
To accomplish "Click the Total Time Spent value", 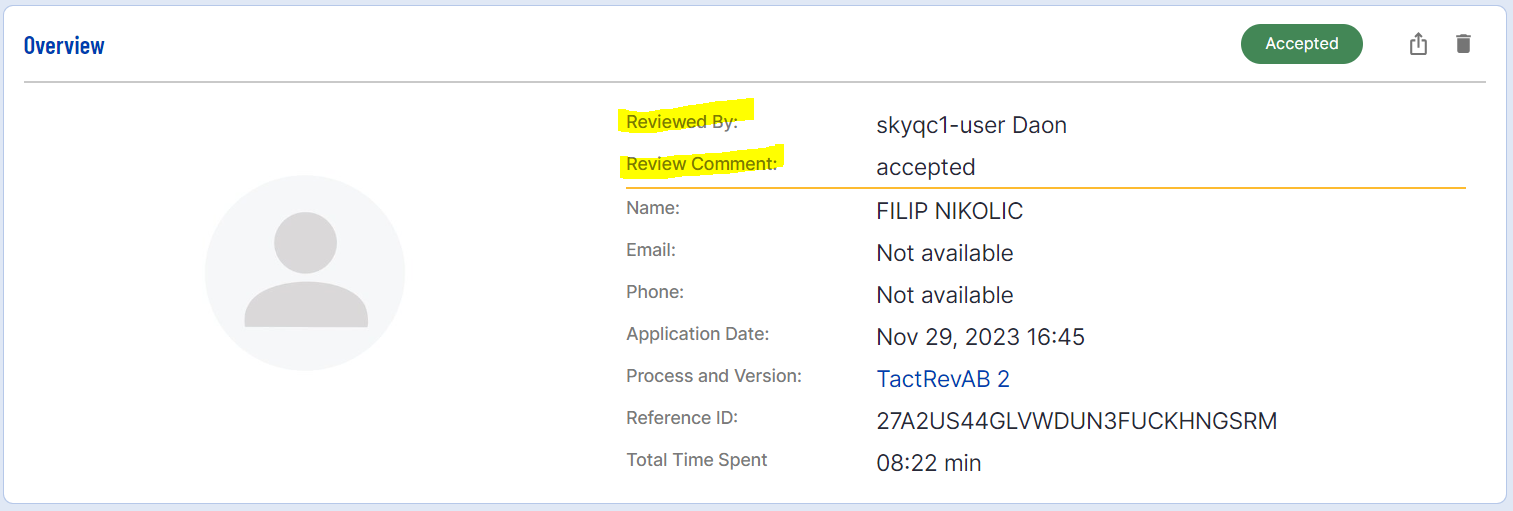I will click(928, 463).
